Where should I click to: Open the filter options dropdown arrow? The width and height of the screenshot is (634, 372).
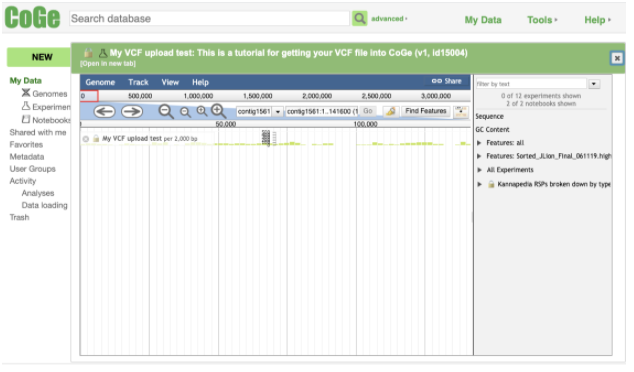(x=594, y=84)
